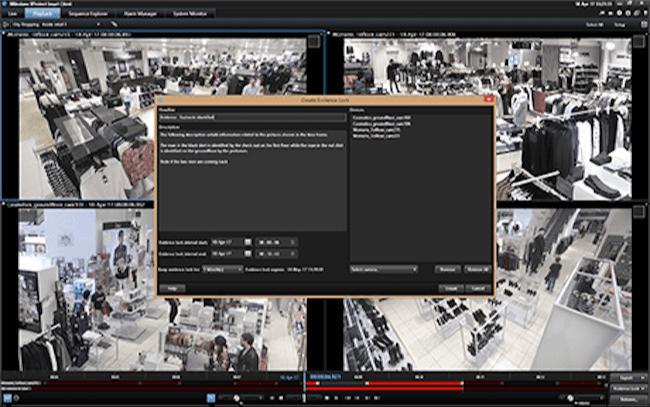
Task: Toggle the top-left camera view selection box
Action: [314, 41]
